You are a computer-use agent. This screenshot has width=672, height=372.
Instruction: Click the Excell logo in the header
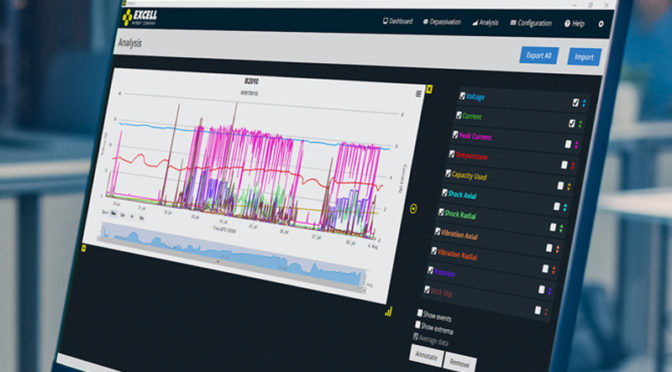point(140,18)
